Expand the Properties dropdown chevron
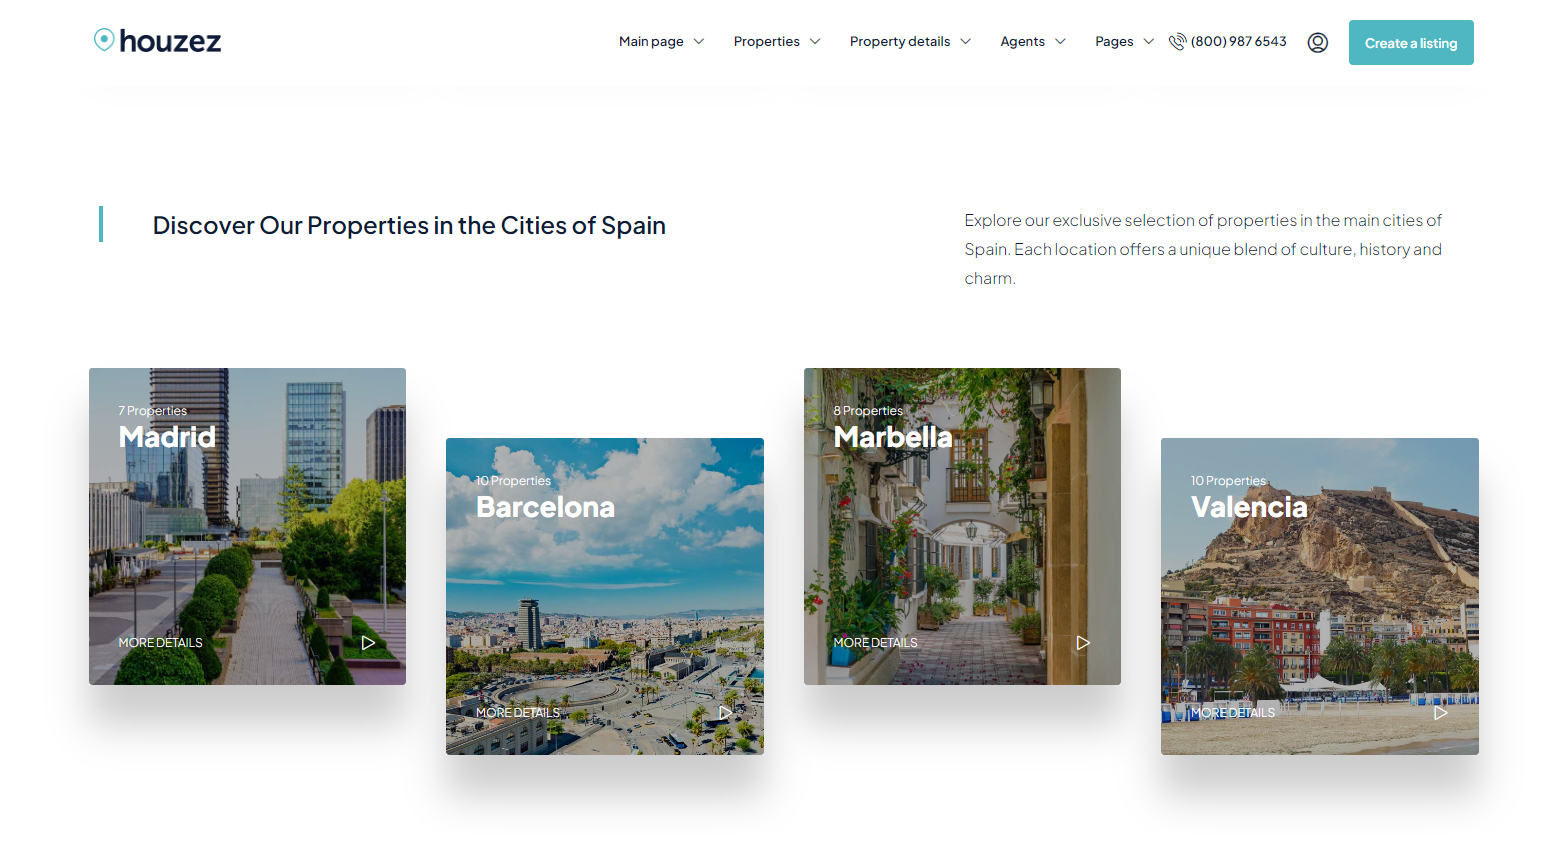 tap(815, 42)
